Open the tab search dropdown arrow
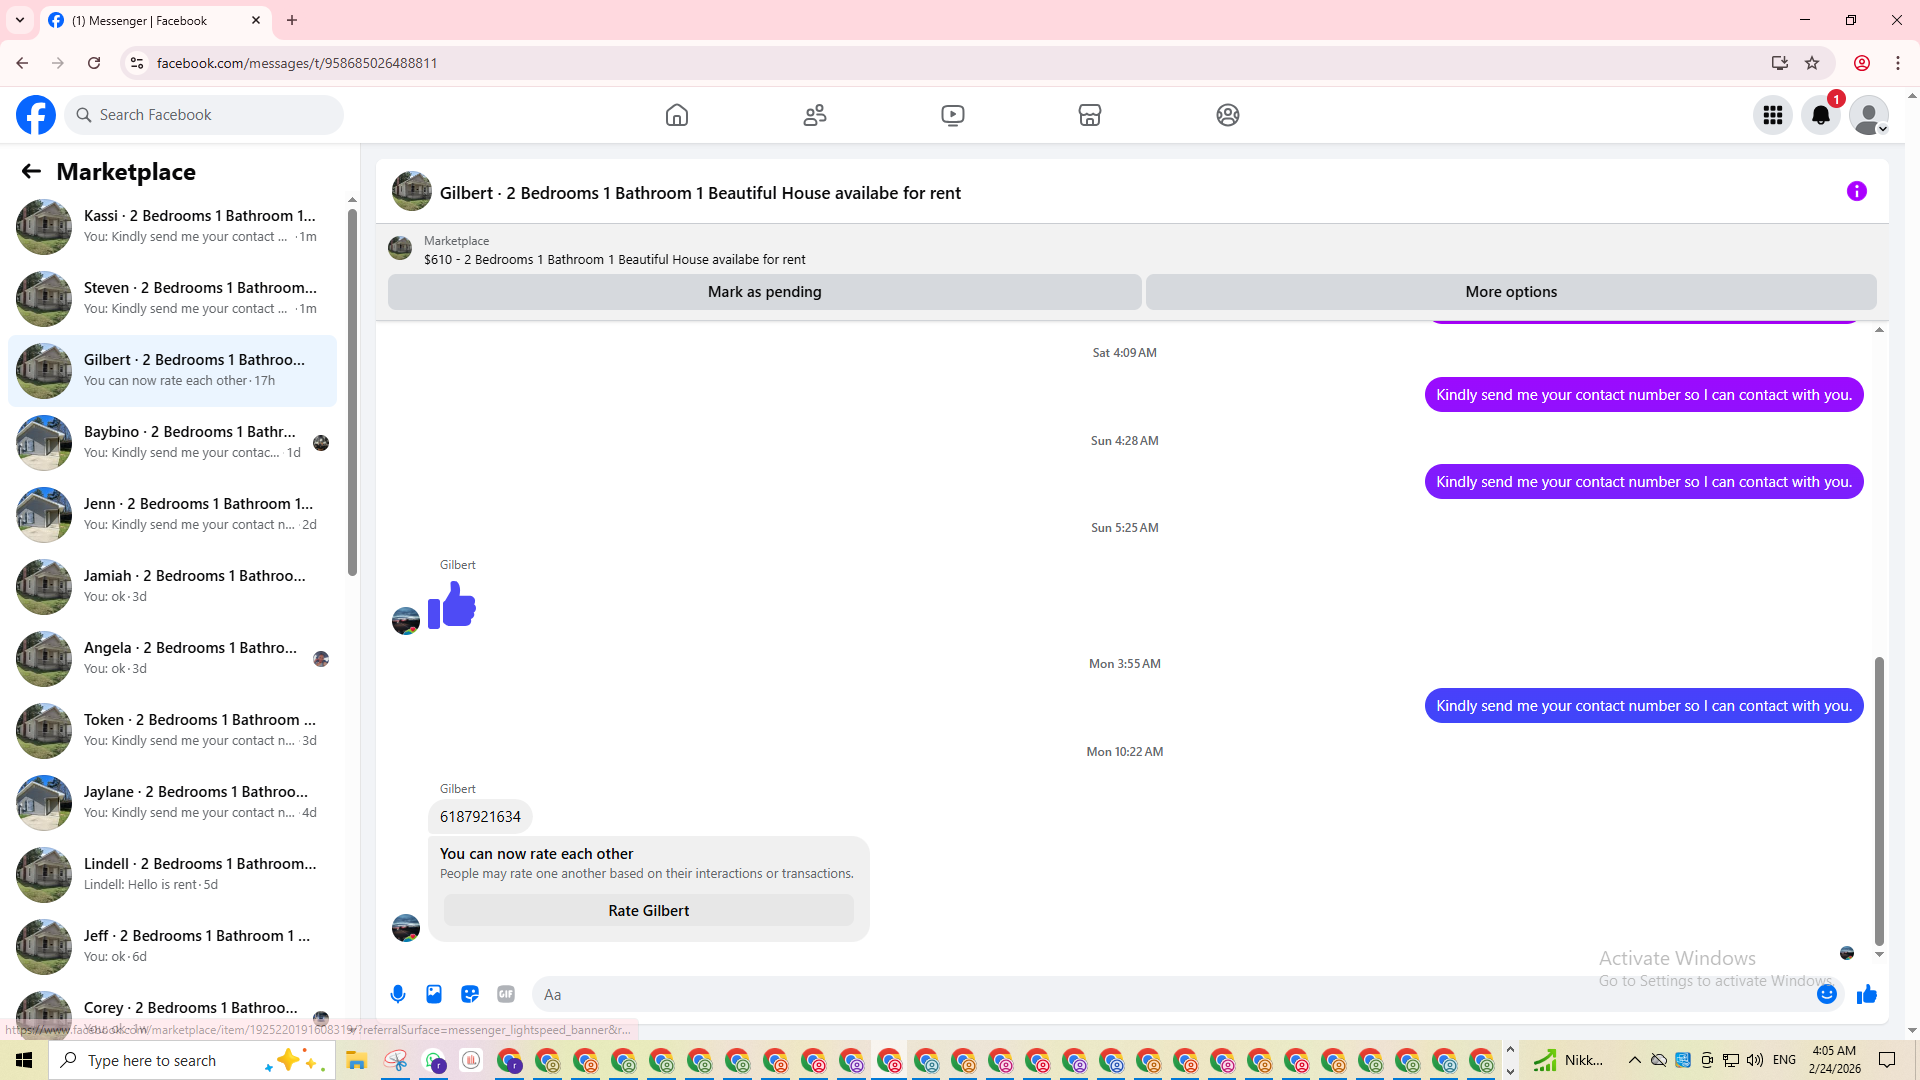 (x=20, y=20)
